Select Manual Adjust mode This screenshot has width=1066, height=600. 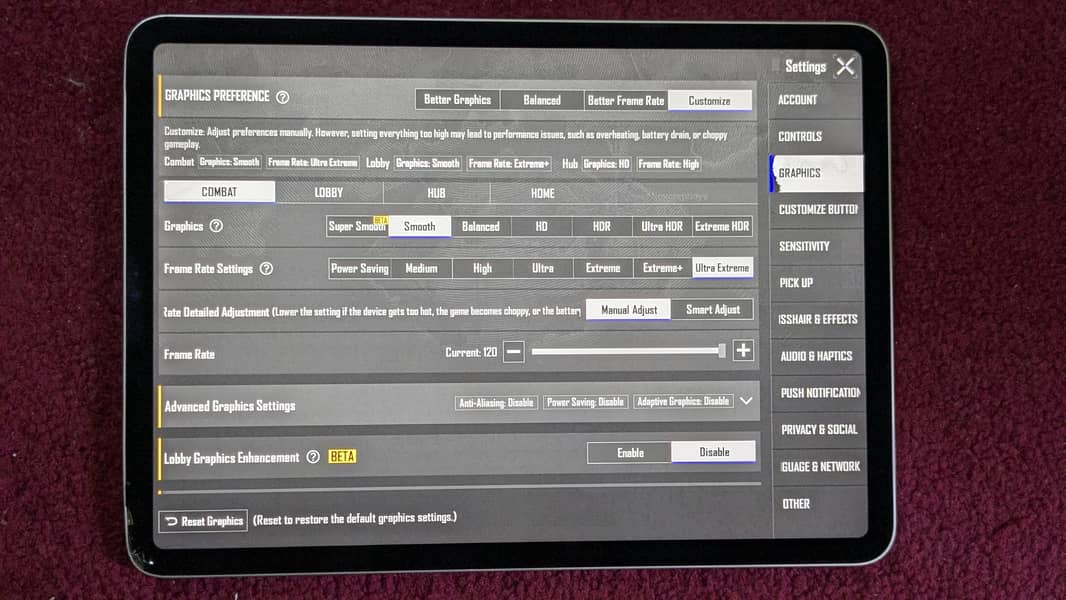point(629,310)
